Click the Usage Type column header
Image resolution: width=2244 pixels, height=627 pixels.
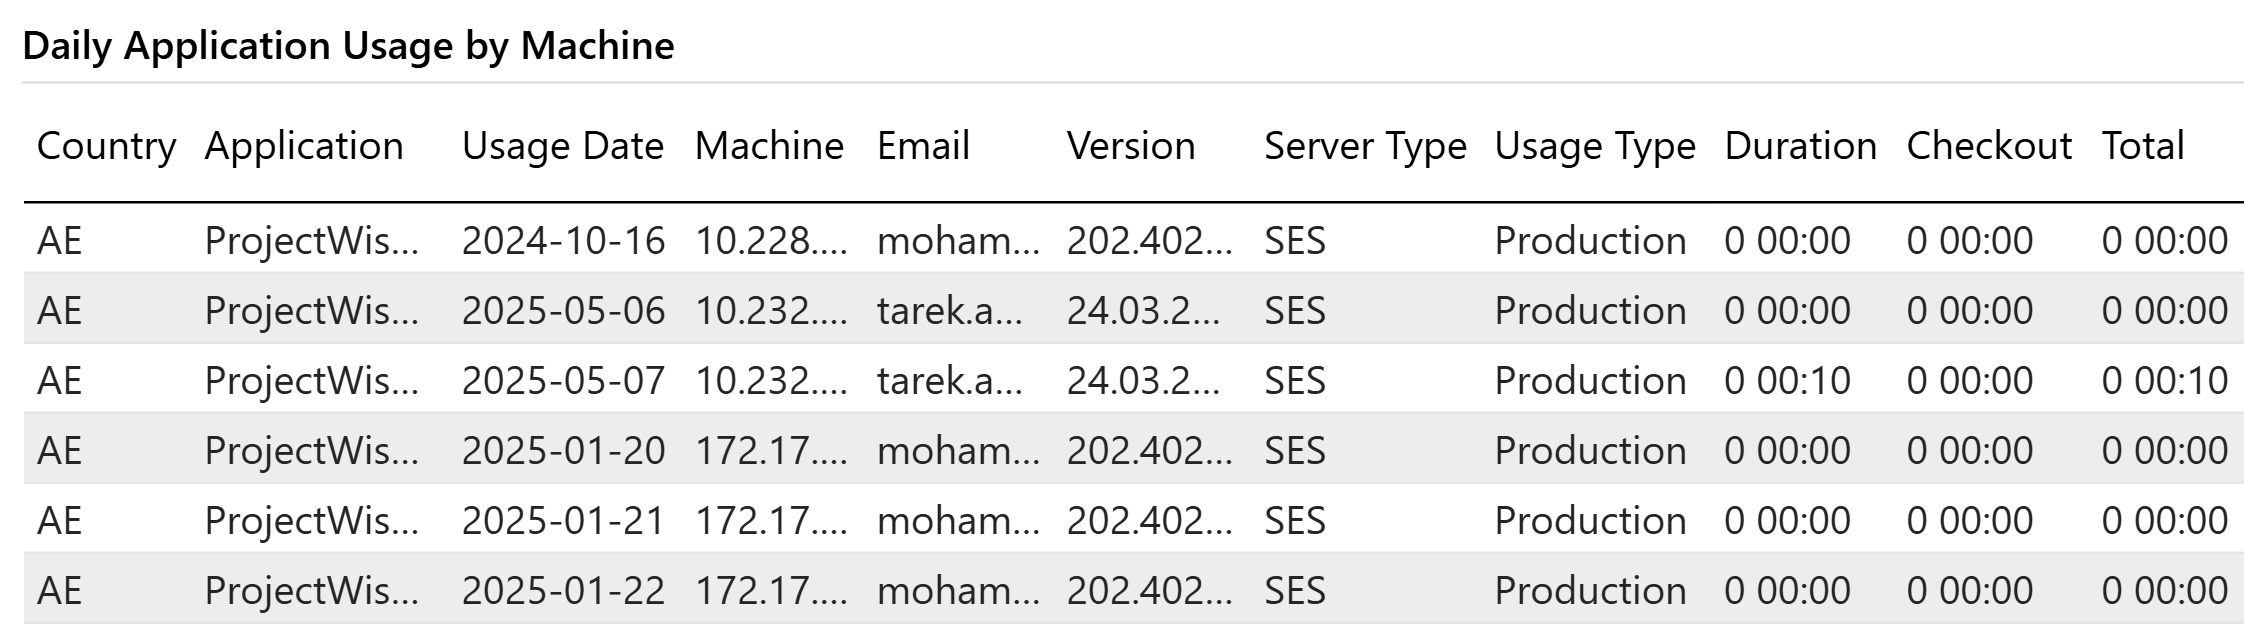click(x=1594, y=146)
